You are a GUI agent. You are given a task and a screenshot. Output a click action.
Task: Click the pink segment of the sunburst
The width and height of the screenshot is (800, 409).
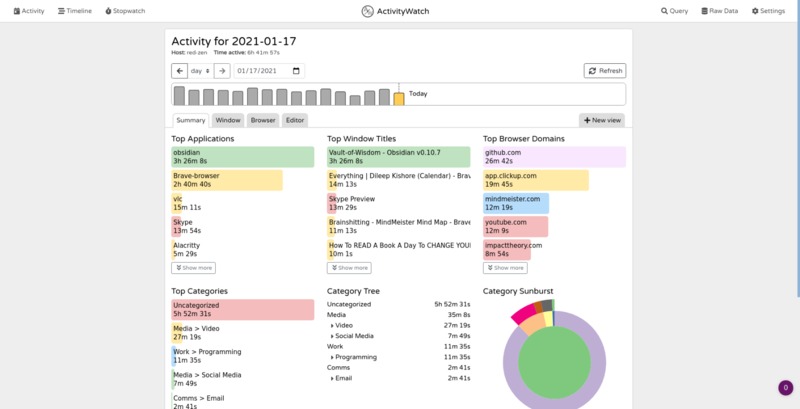524,313
